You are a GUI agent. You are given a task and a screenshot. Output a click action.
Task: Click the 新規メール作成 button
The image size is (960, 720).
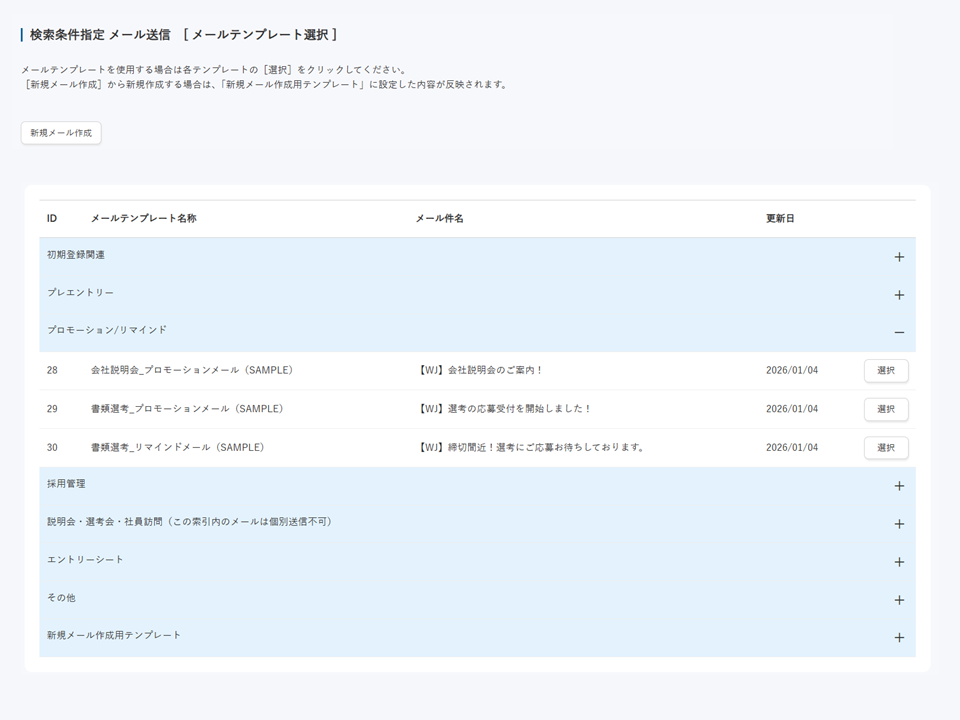[60, 132]
